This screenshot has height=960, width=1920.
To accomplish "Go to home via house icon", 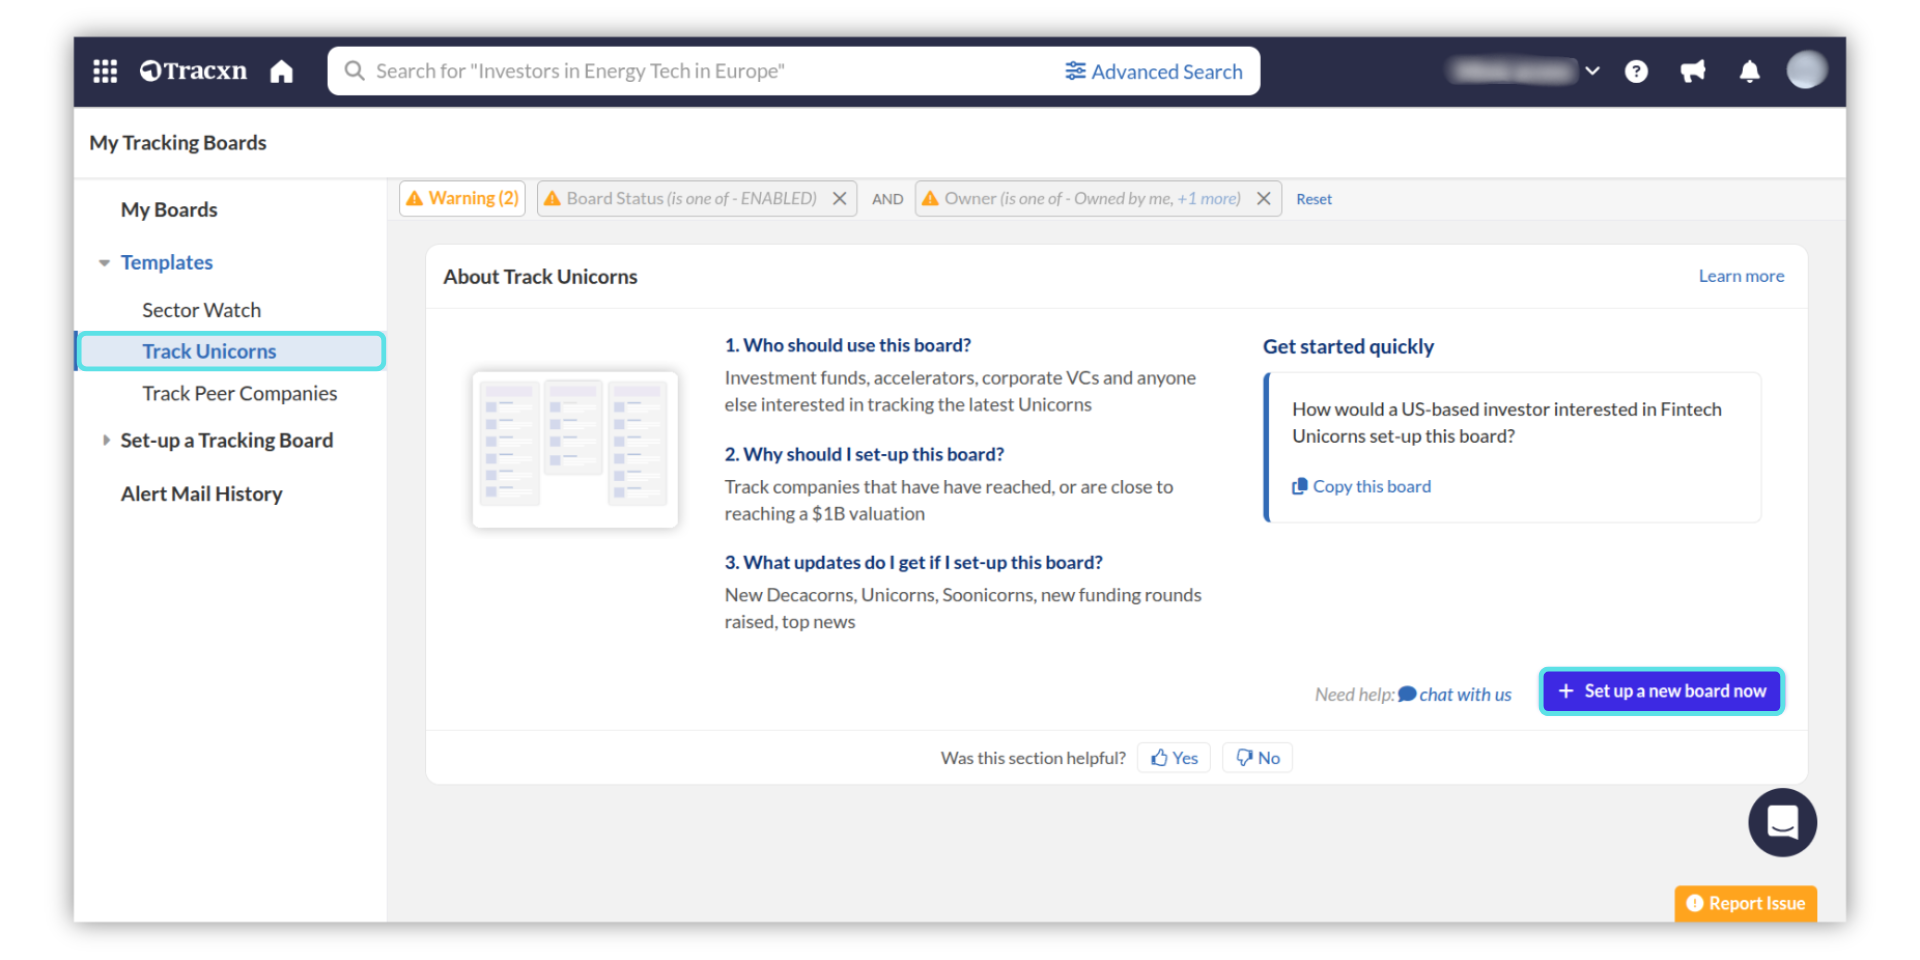I will coord(282,71).
